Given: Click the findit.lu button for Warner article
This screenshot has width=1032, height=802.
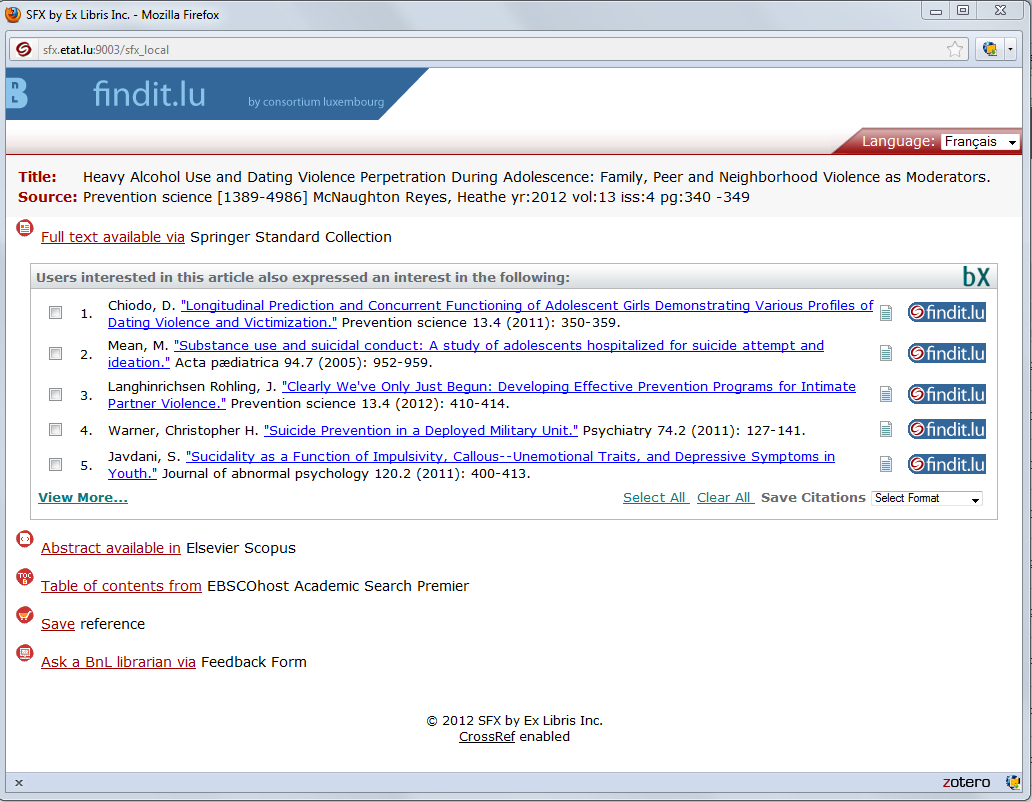Looking at the screenshot, I should (x=946, y=429).
